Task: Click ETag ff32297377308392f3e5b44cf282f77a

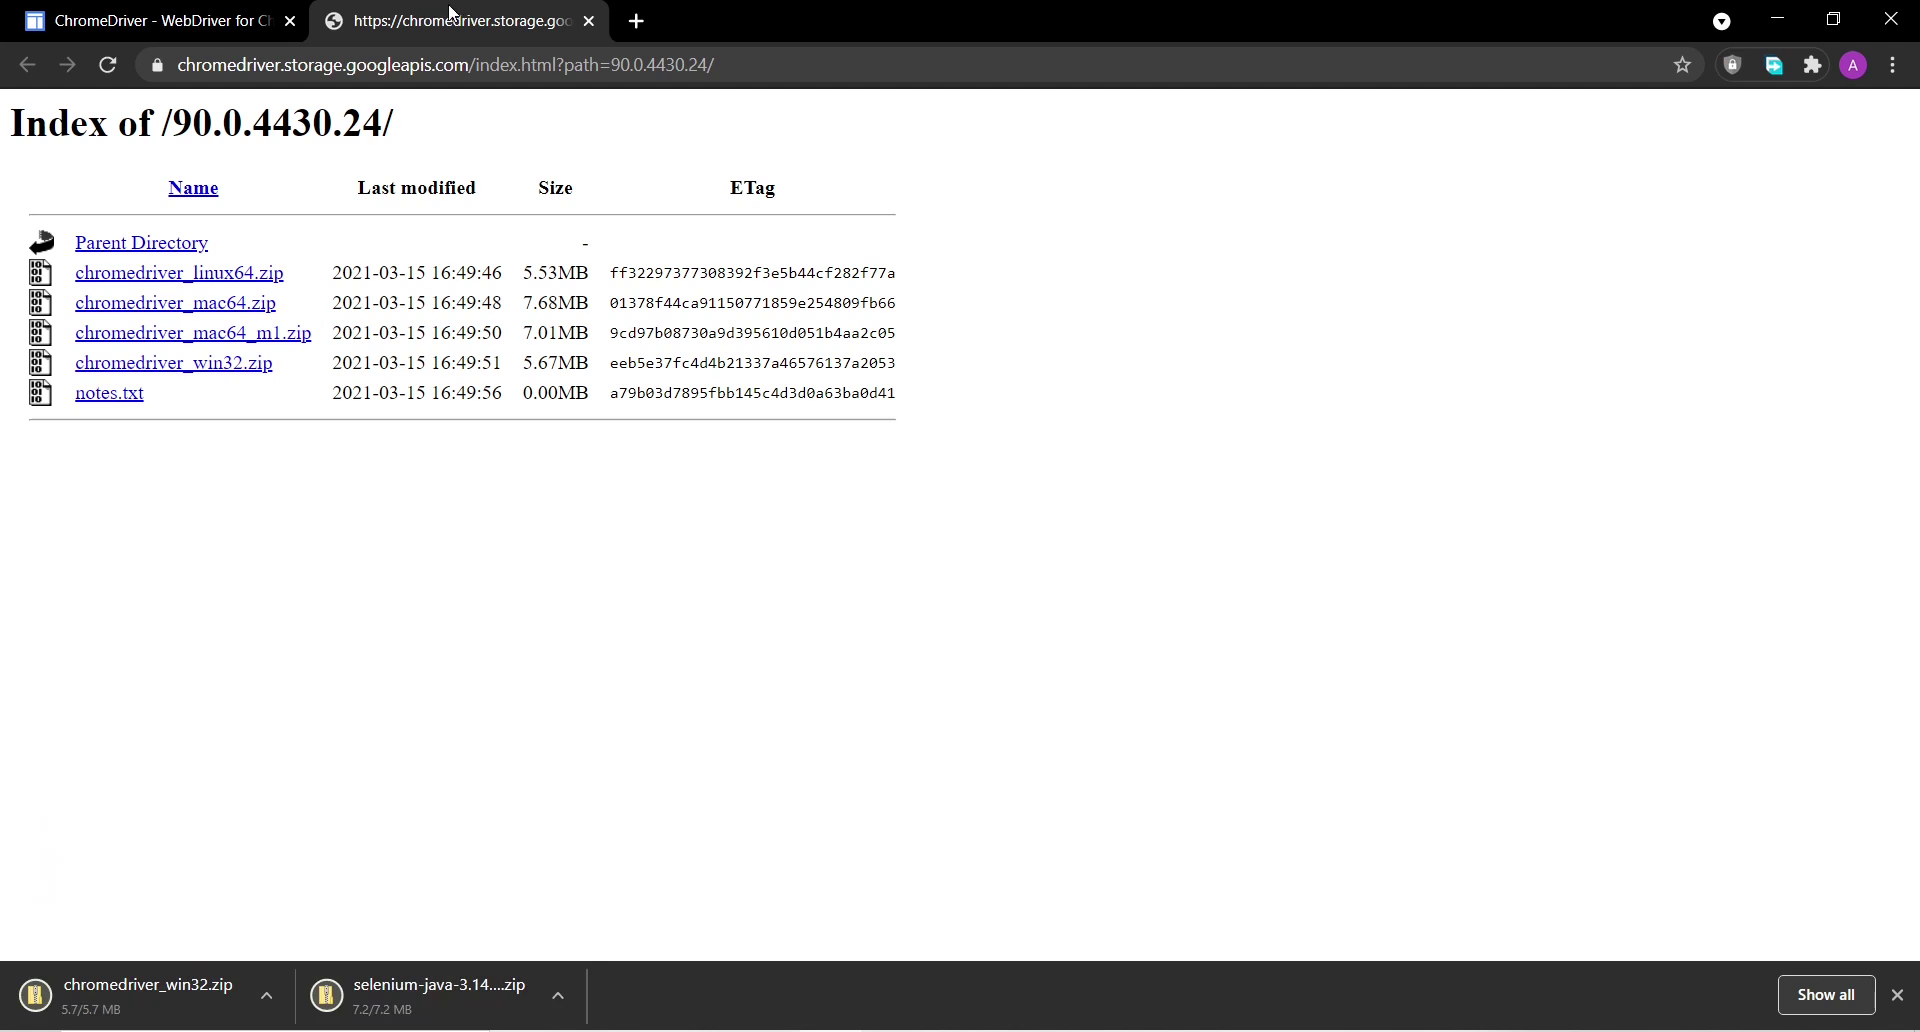Action: (752, 273)
